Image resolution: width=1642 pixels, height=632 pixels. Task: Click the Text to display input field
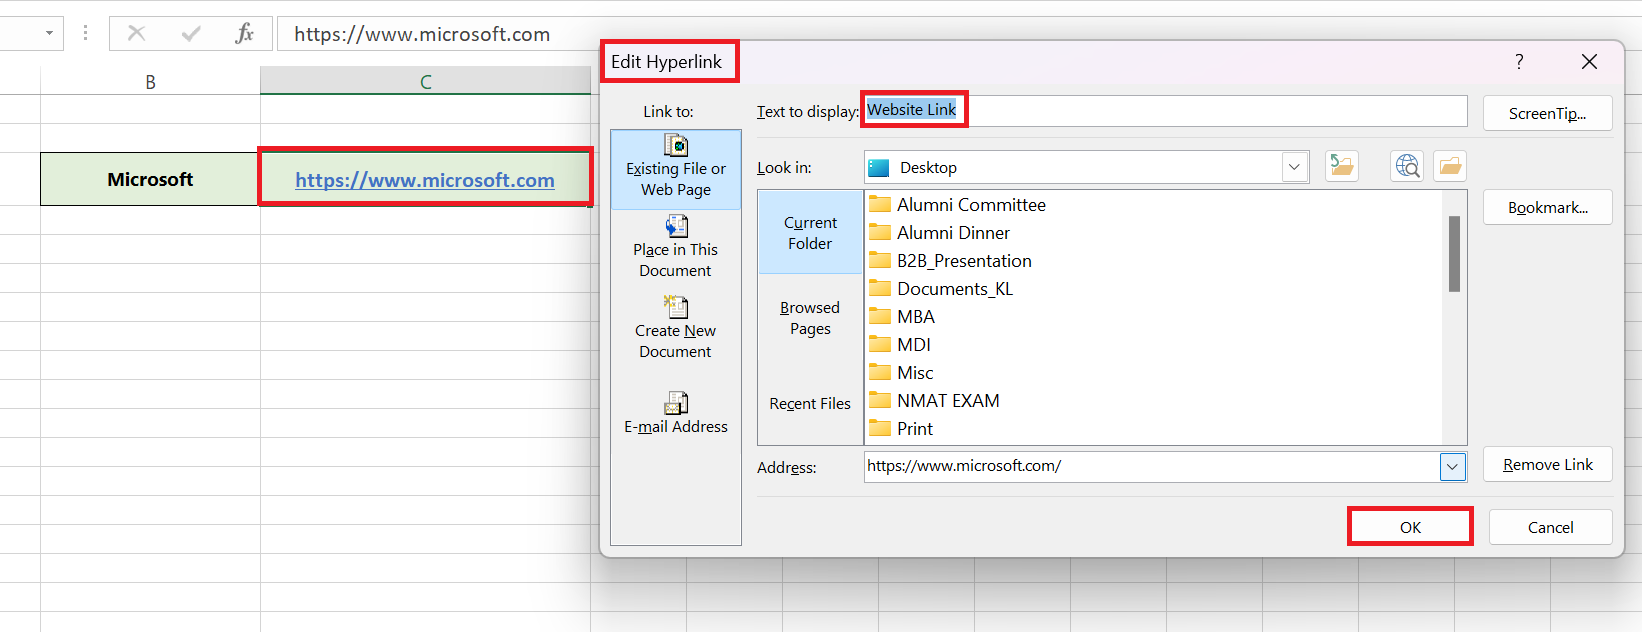pyautogui.click(x=1165, y=111)
